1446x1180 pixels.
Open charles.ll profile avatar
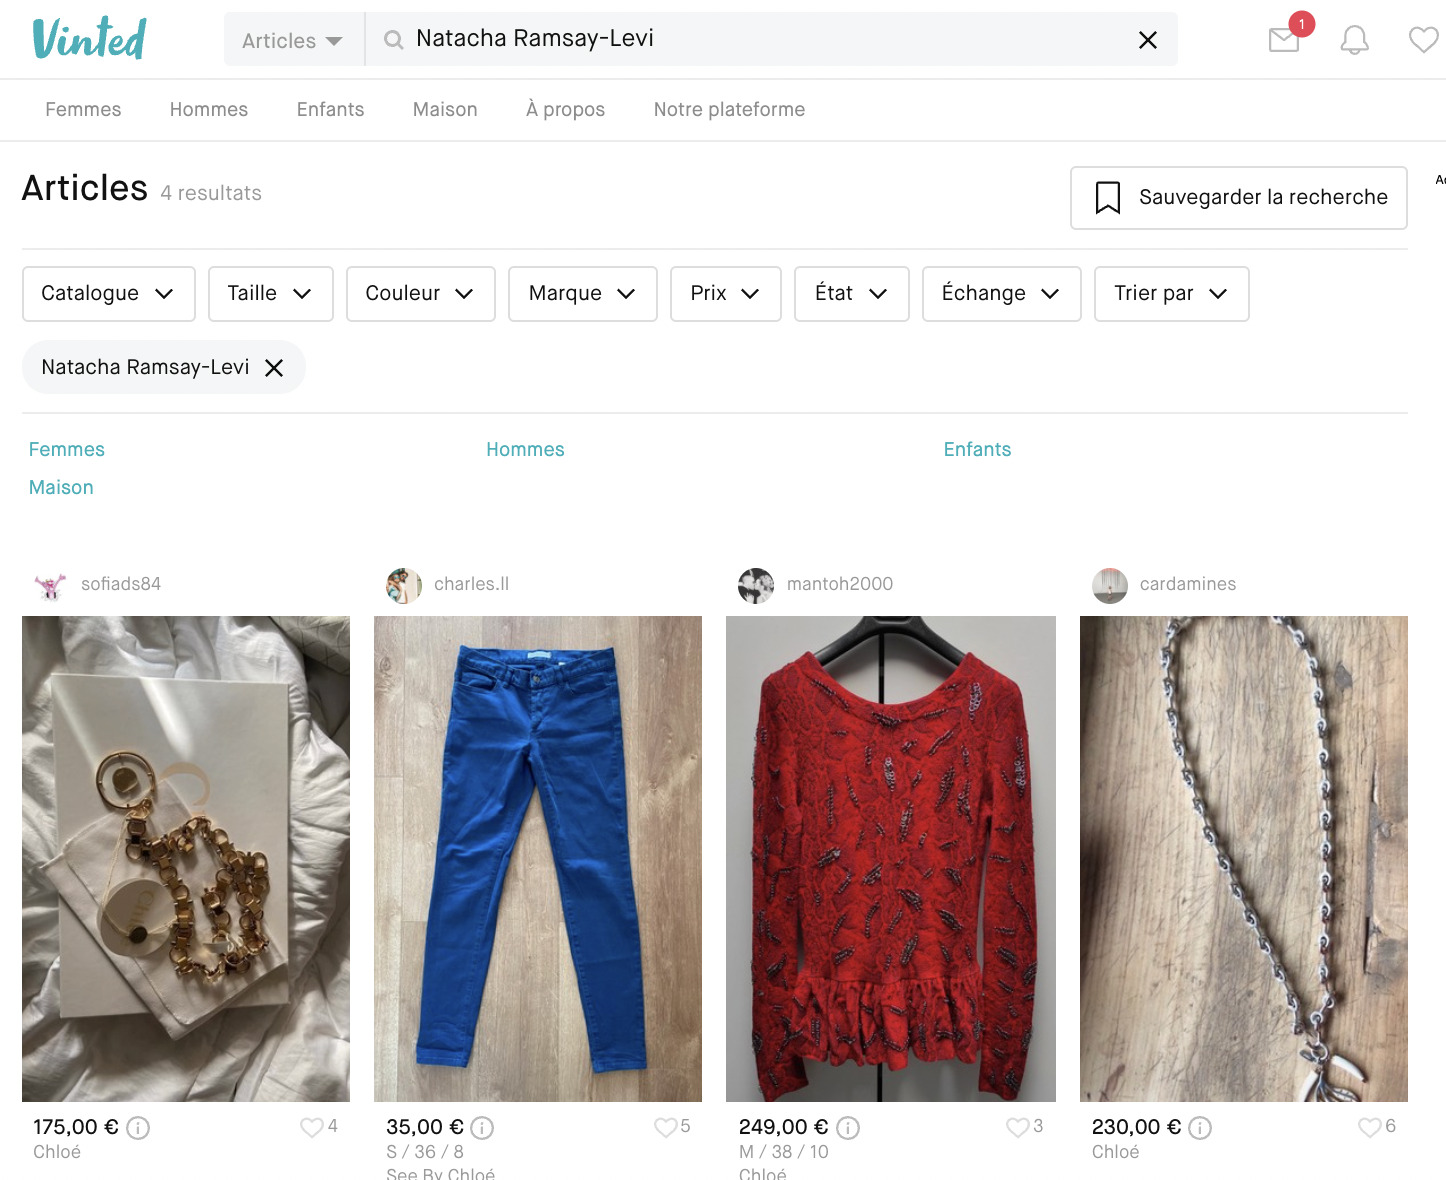404,586
